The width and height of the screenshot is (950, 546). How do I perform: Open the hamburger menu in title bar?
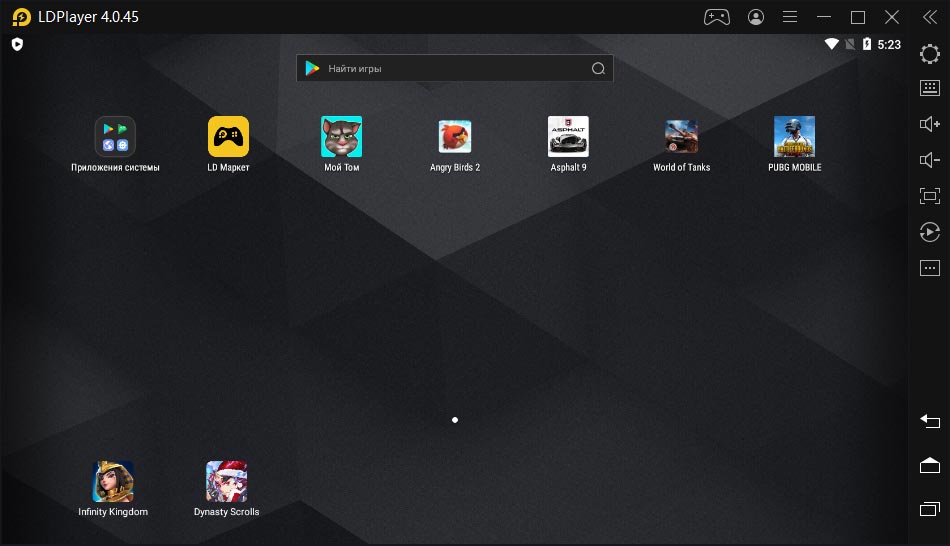[789, 17]
